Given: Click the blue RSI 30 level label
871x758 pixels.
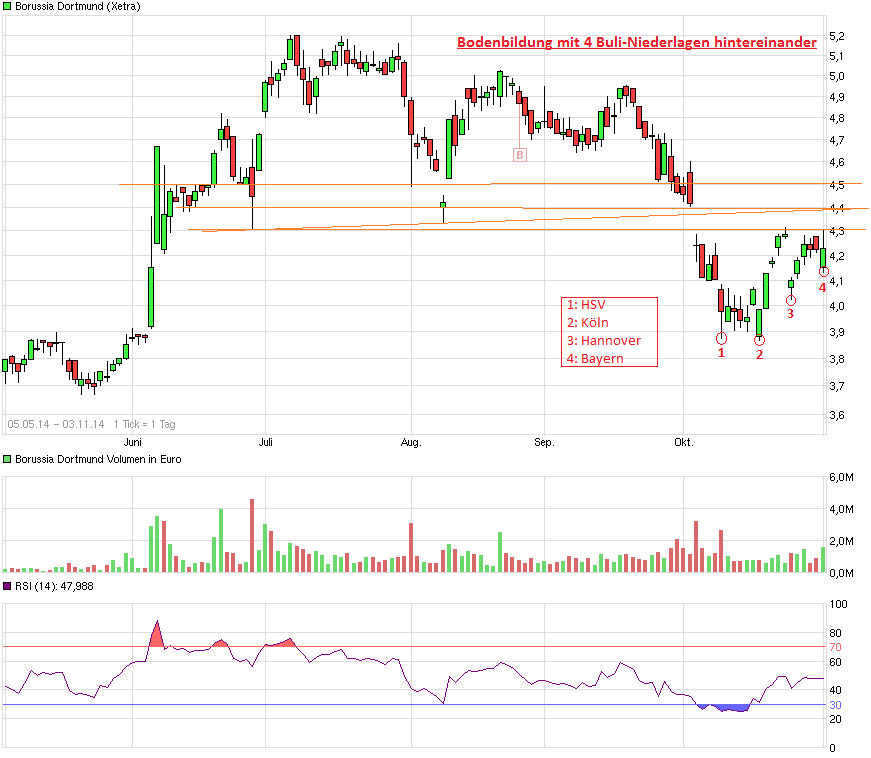Looking at the screenshot, I should click(835, 705).
